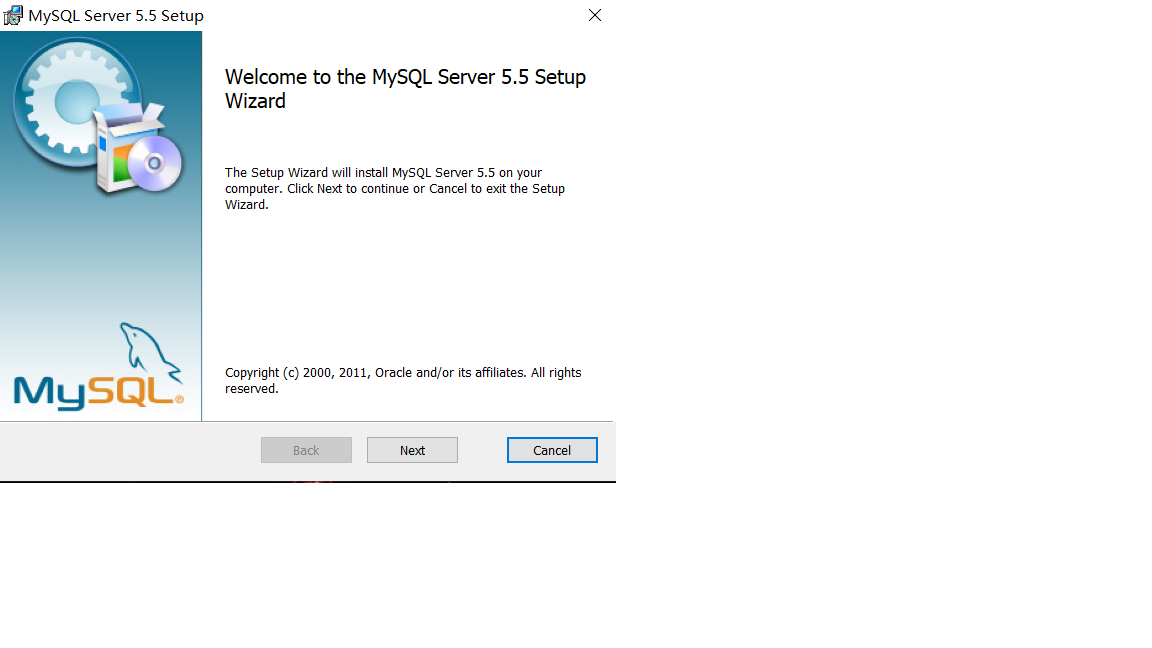Select the Setup Wizard description paragraph
The height and width of the screenshot is (648, 1152).
pos(395,188)
